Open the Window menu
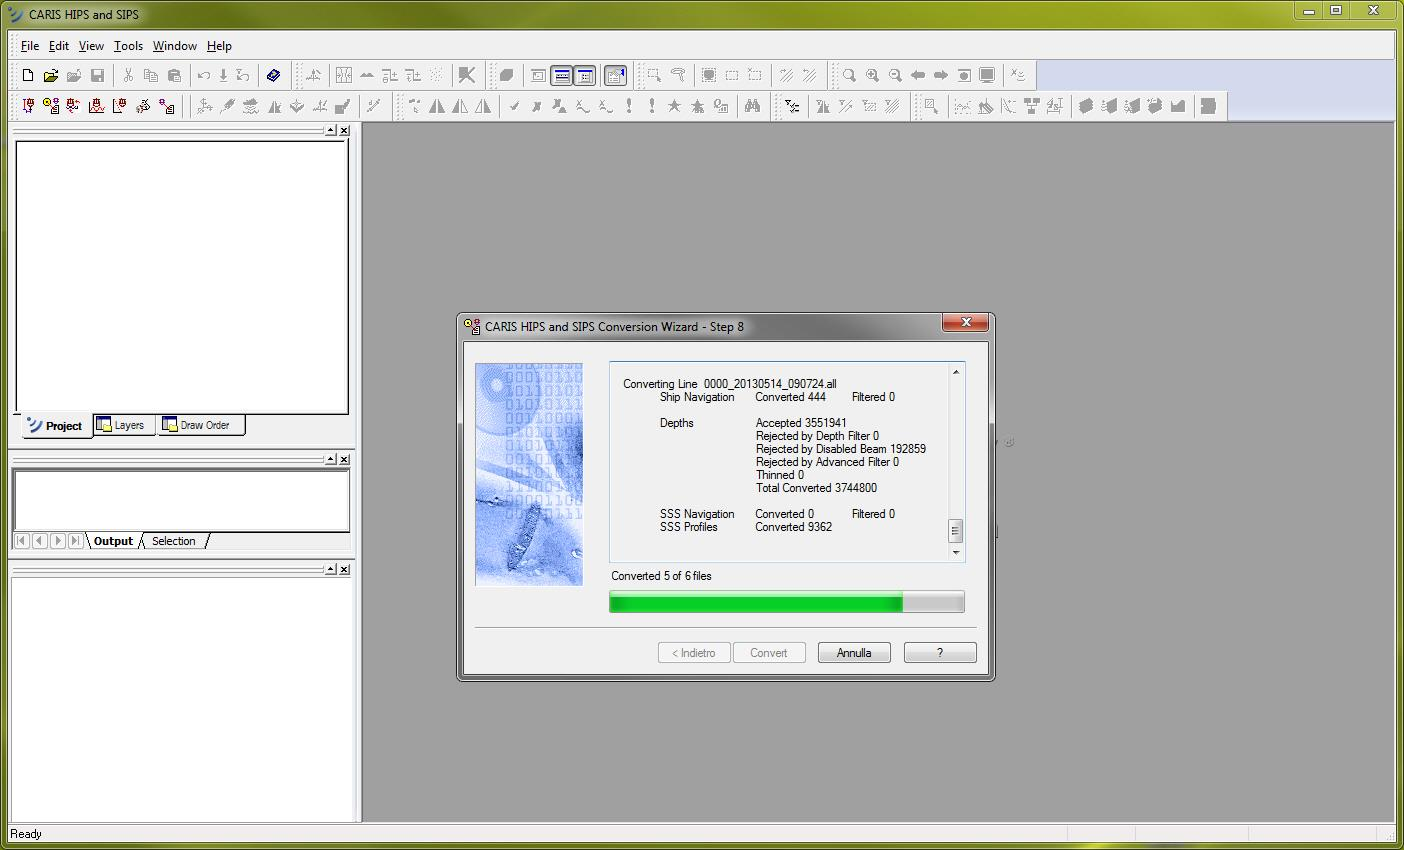1404x850 pixels. pos(175,46)
